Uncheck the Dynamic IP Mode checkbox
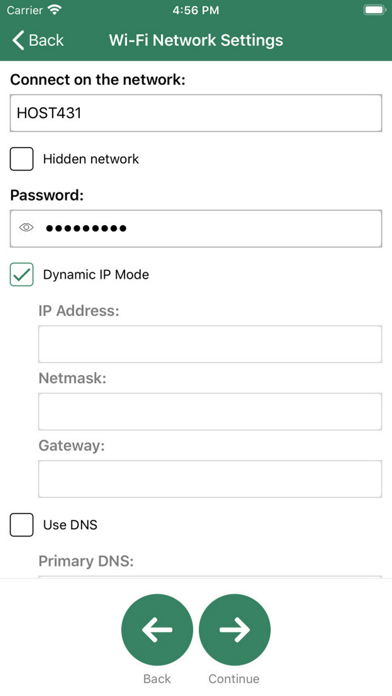The height and width of the screenshot is (696, 392). (22, 274)
